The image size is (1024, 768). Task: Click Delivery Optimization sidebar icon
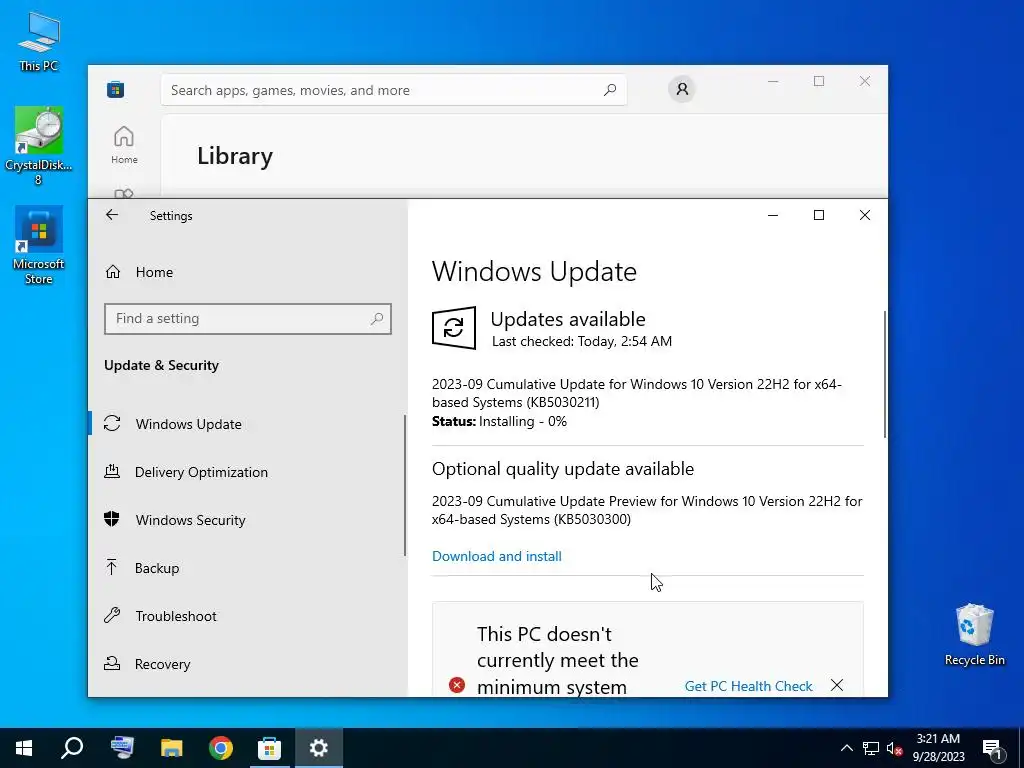pyautogui.click(x=112, y=472)
